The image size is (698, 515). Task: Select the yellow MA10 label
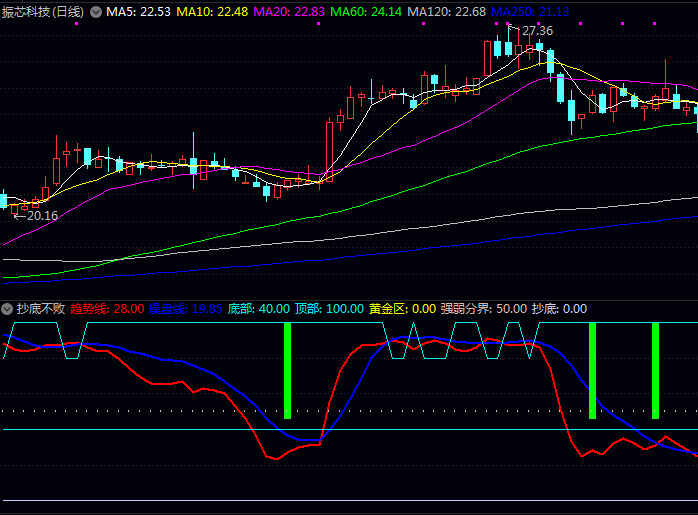click(213, 12)
